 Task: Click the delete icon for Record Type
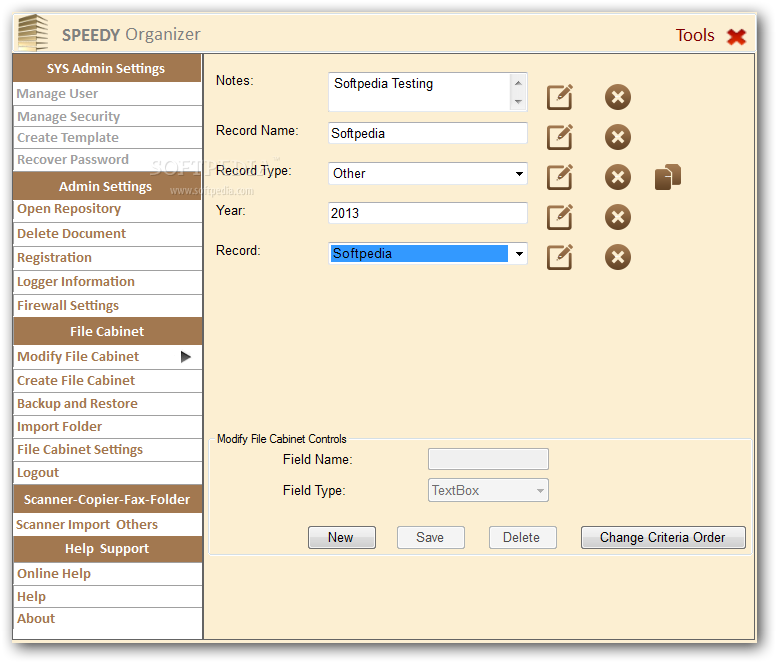pos(617,177)
